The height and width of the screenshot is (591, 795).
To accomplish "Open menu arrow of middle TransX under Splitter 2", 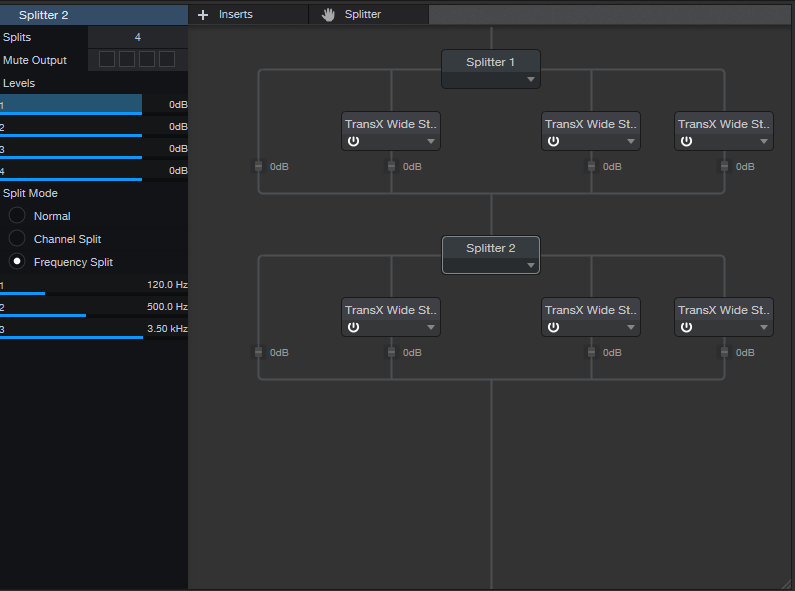I will click(631, 327).
